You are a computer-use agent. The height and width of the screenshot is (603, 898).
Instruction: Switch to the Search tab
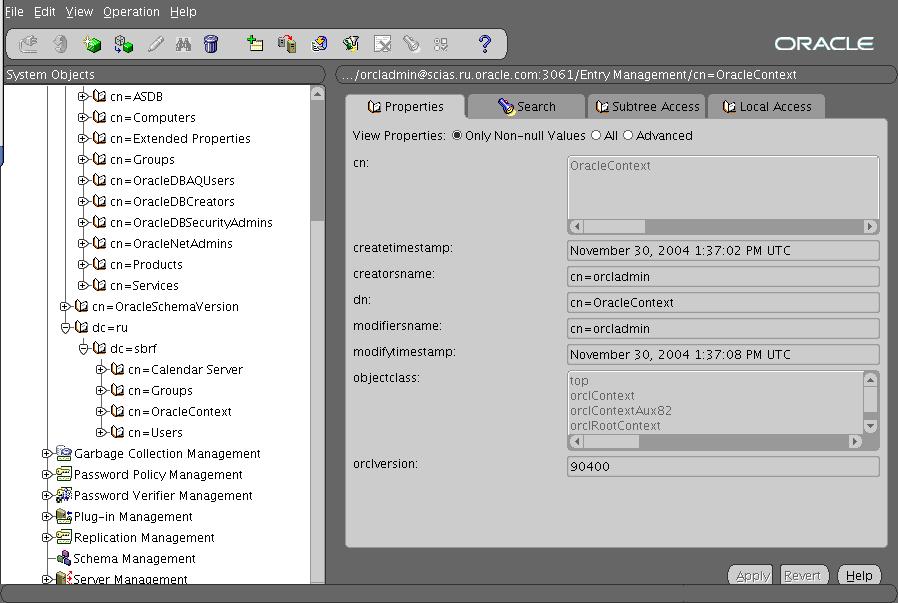click(526, 107)
